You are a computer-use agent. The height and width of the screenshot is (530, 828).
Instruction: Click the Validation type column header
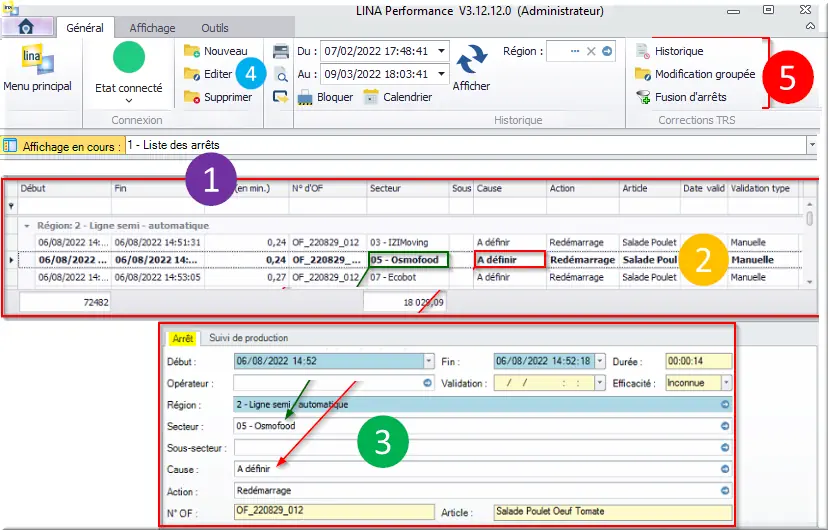pyautogui.click(x=763, y=188)
